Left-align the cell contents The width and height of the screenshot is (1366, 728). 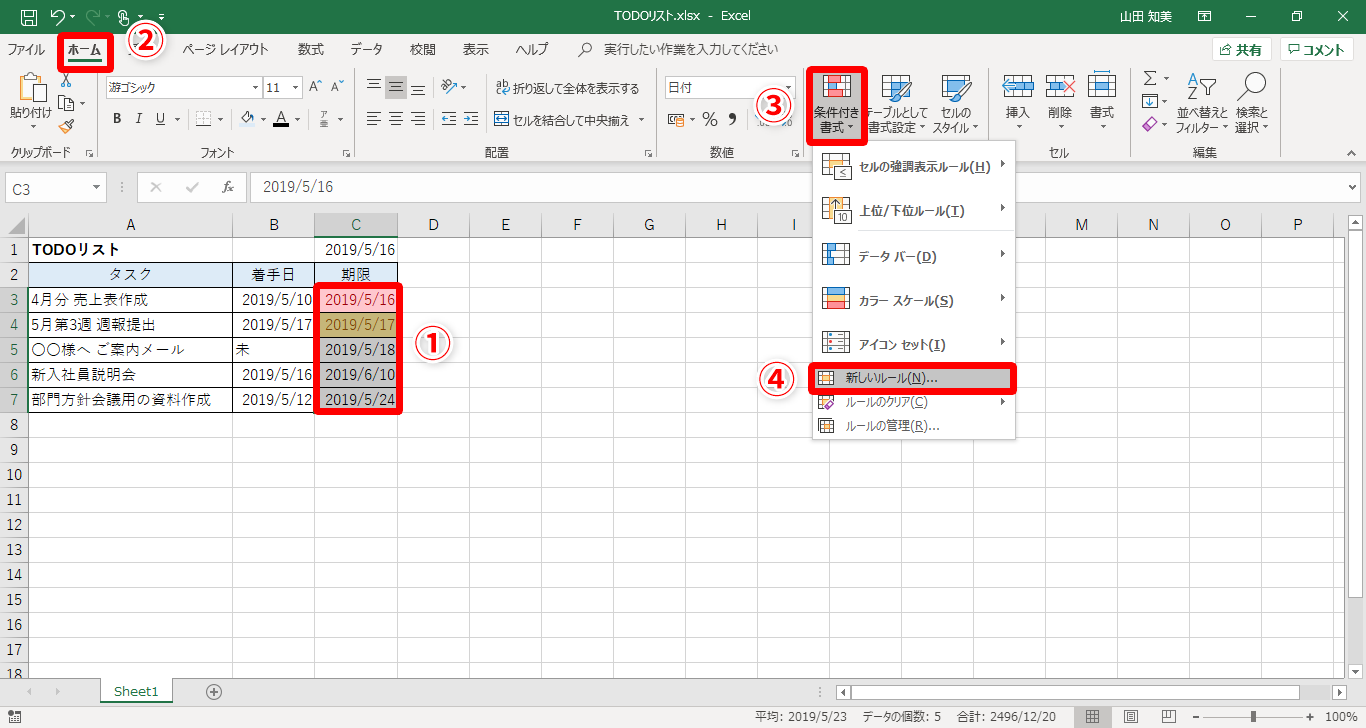[x=373, y=120]
